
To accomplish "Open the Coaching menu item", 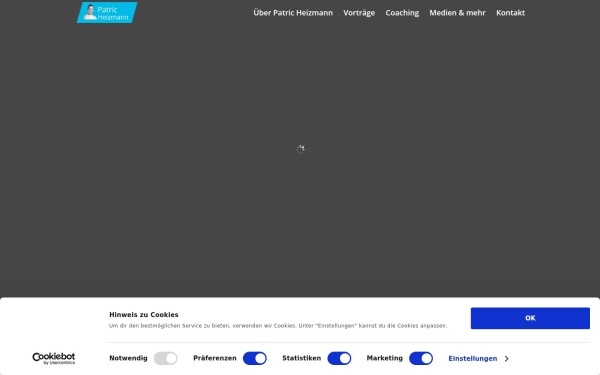I will tap(402, 13).
